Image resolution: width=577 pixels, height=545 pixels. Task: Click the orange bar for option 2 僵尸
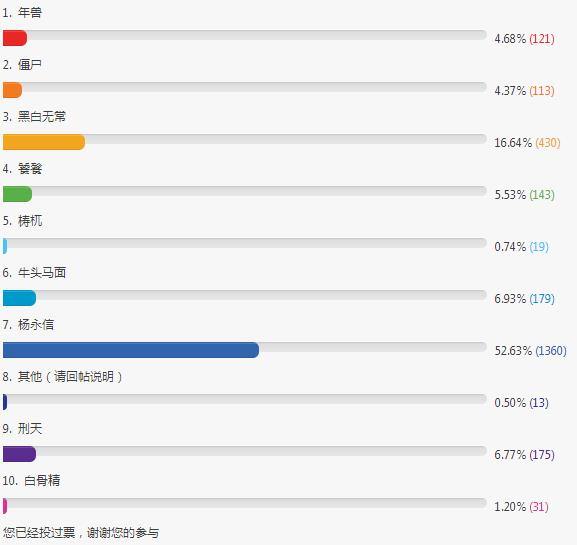pyautogui.click(x=13, y=90)
